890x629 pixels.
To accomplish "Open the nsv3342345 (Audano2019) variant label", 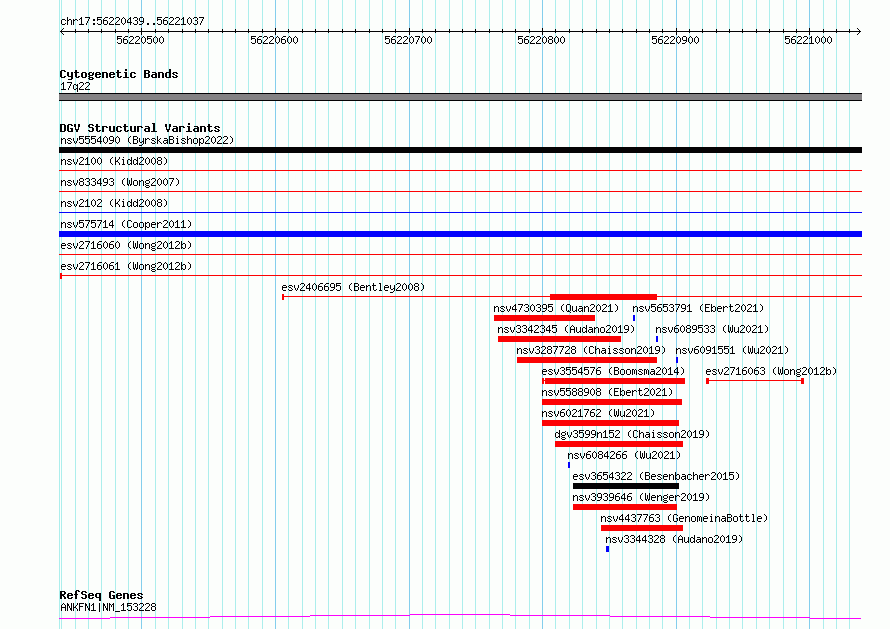I will [565, 329].
